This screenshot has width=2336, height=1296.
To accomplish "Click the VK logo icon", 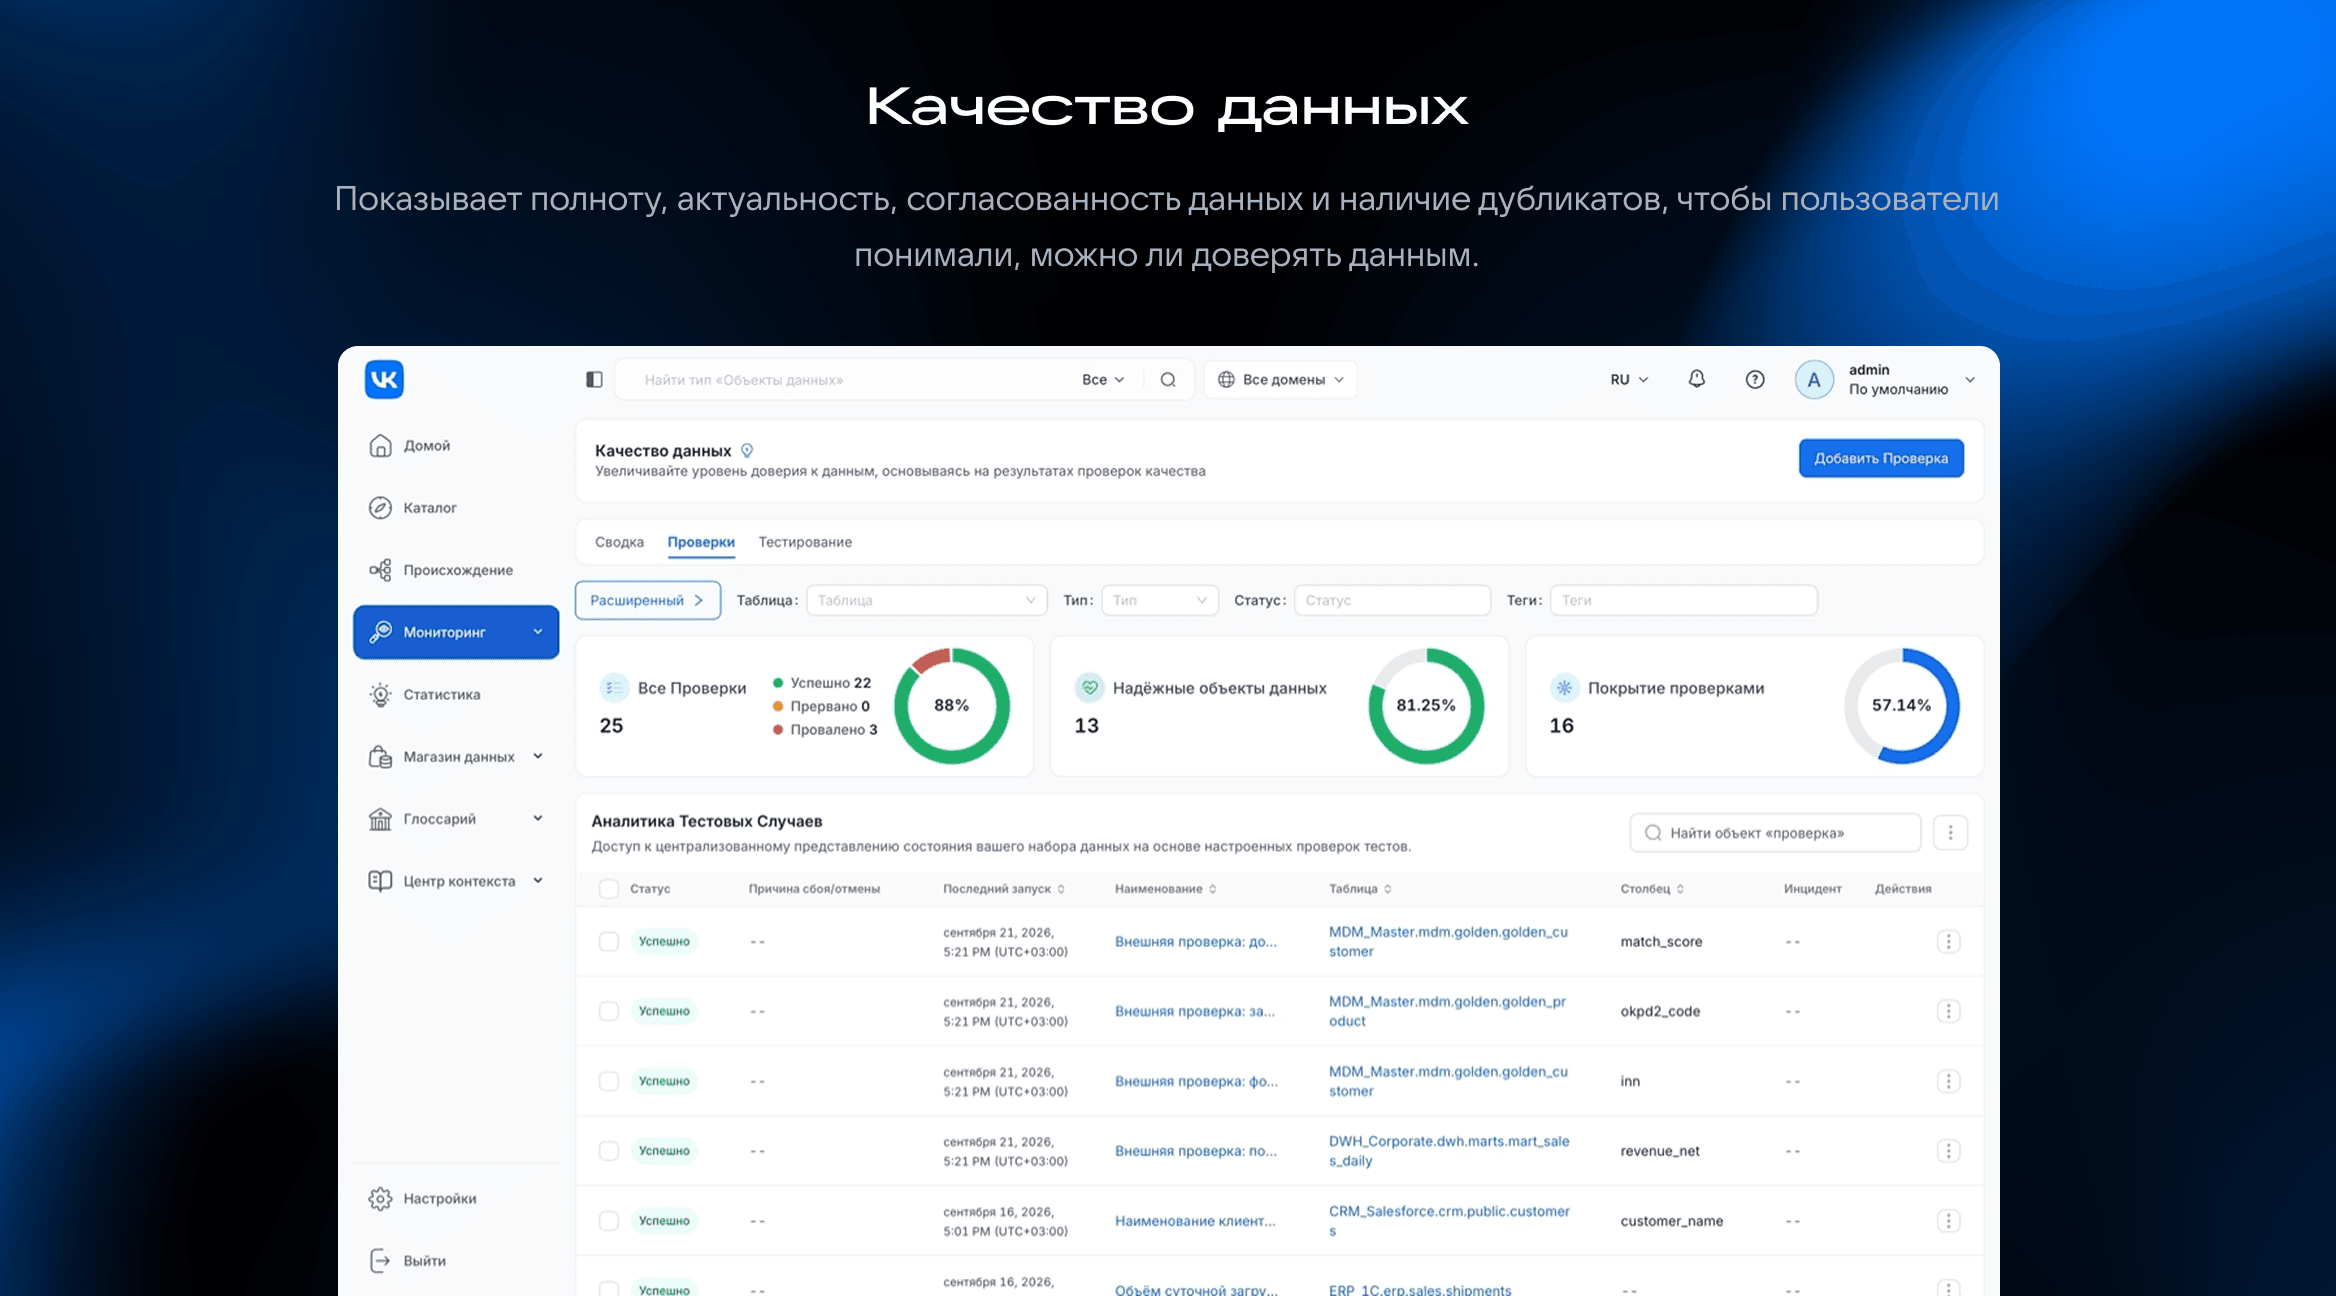I will pyautogui.click(x=384, y=379).
